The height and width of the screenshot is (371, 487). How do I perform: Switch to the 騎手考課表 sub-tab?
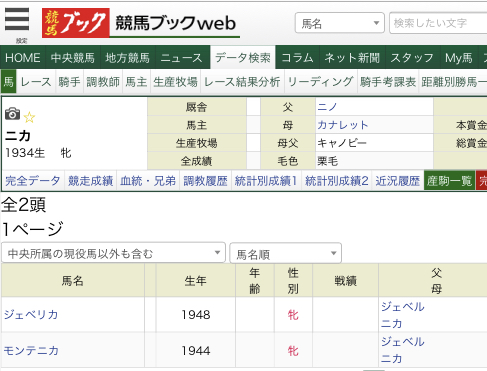(x=388, y=81)
